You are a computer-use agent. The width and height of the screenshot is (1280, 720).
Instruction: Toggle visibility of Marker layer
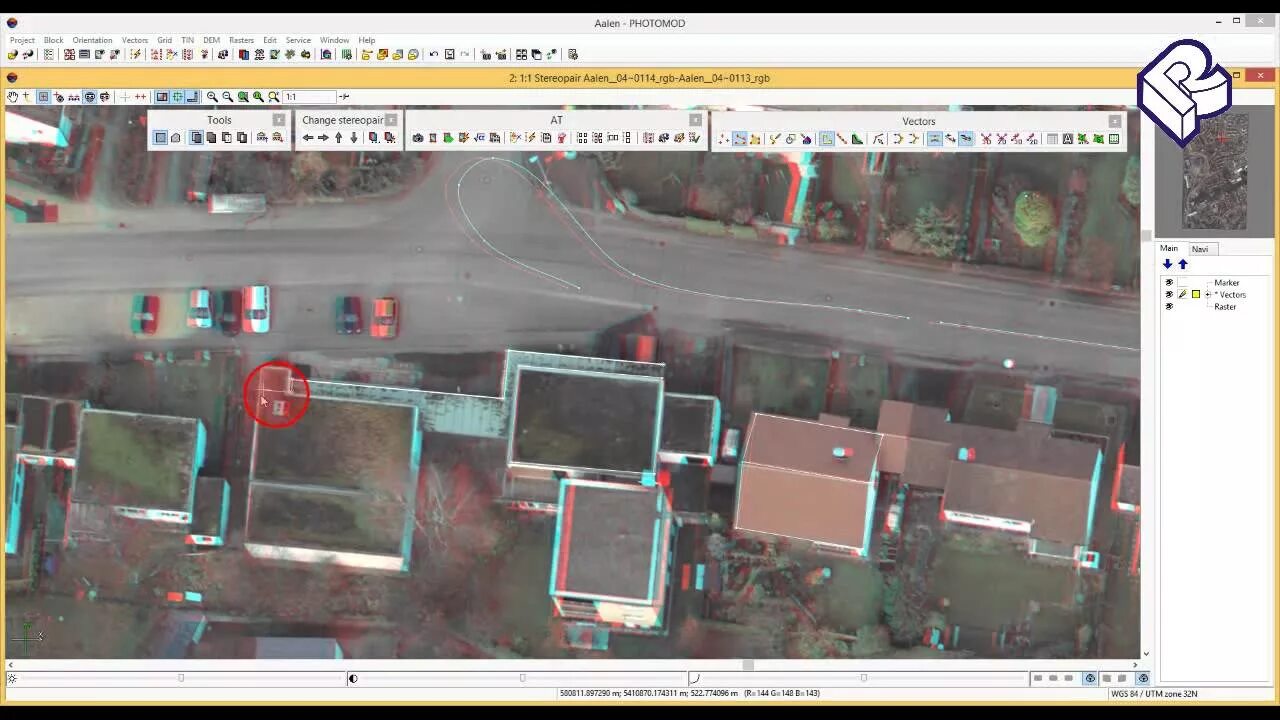tap(1169, 283)
